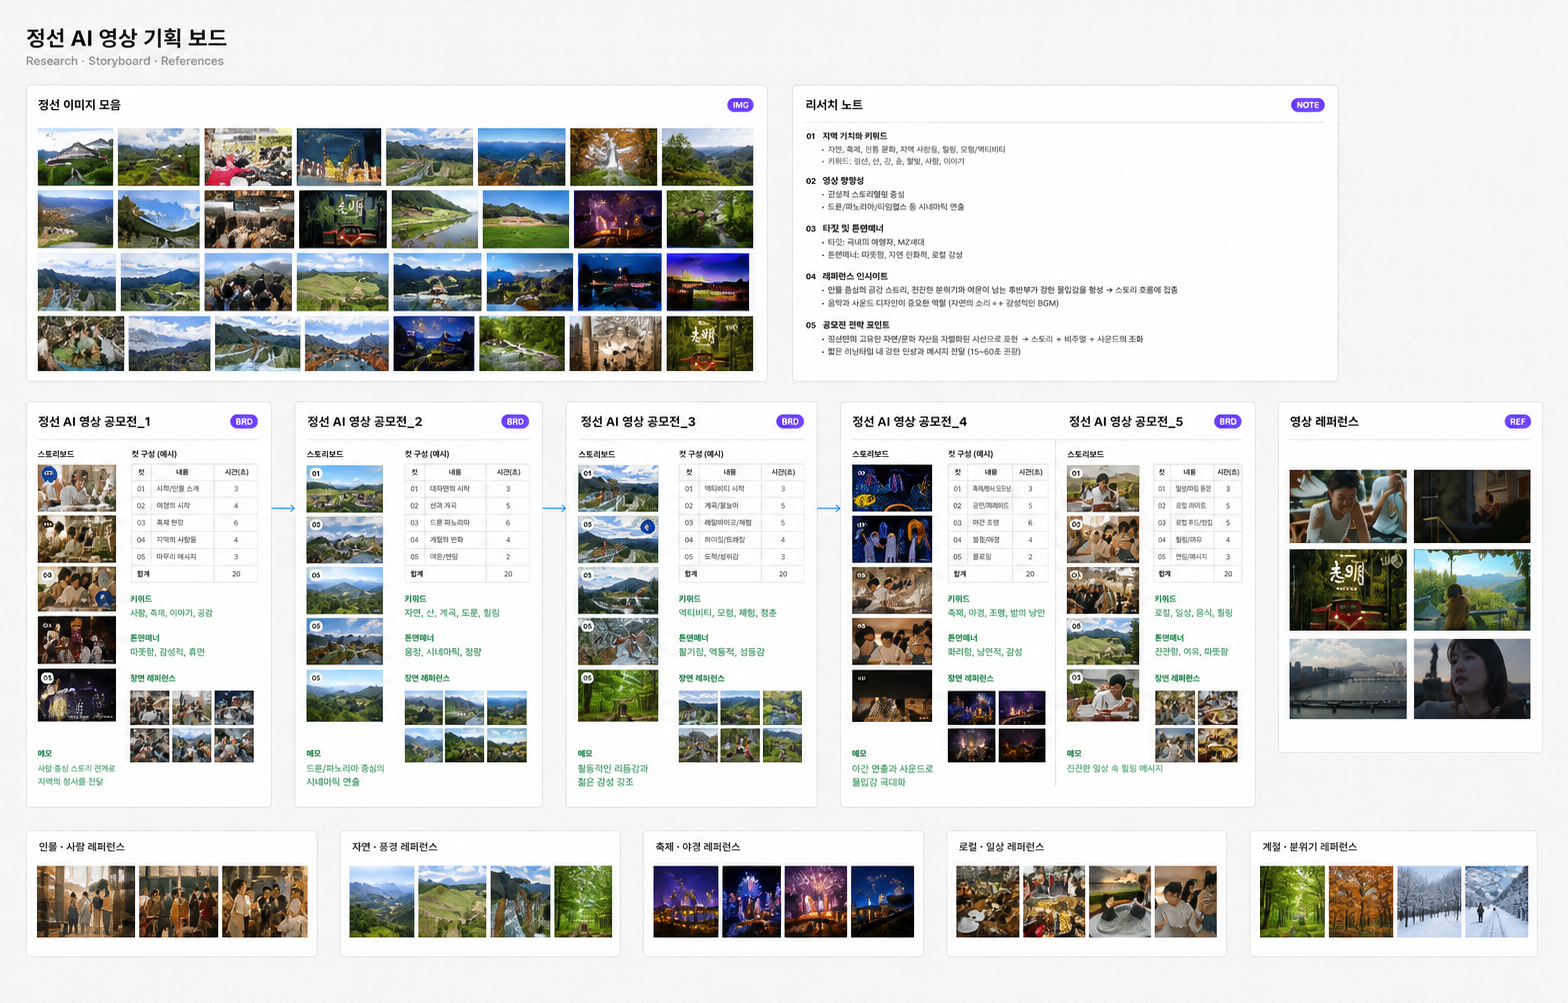Open the first storyboard frame in 공모전_2

pyautogui.click(x=345, y=489)
